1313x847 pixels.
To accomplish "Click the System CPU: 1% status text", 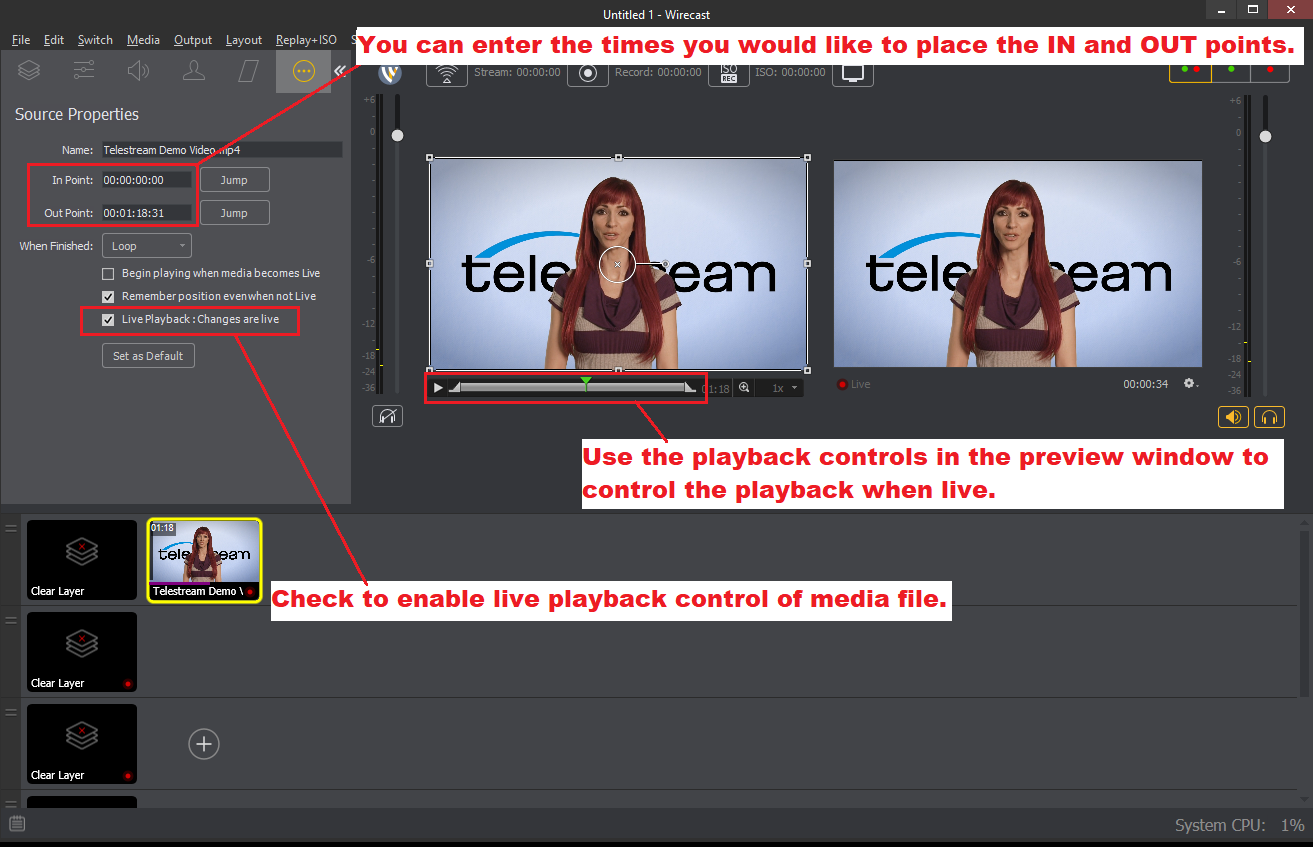I will click(1240, 825).
